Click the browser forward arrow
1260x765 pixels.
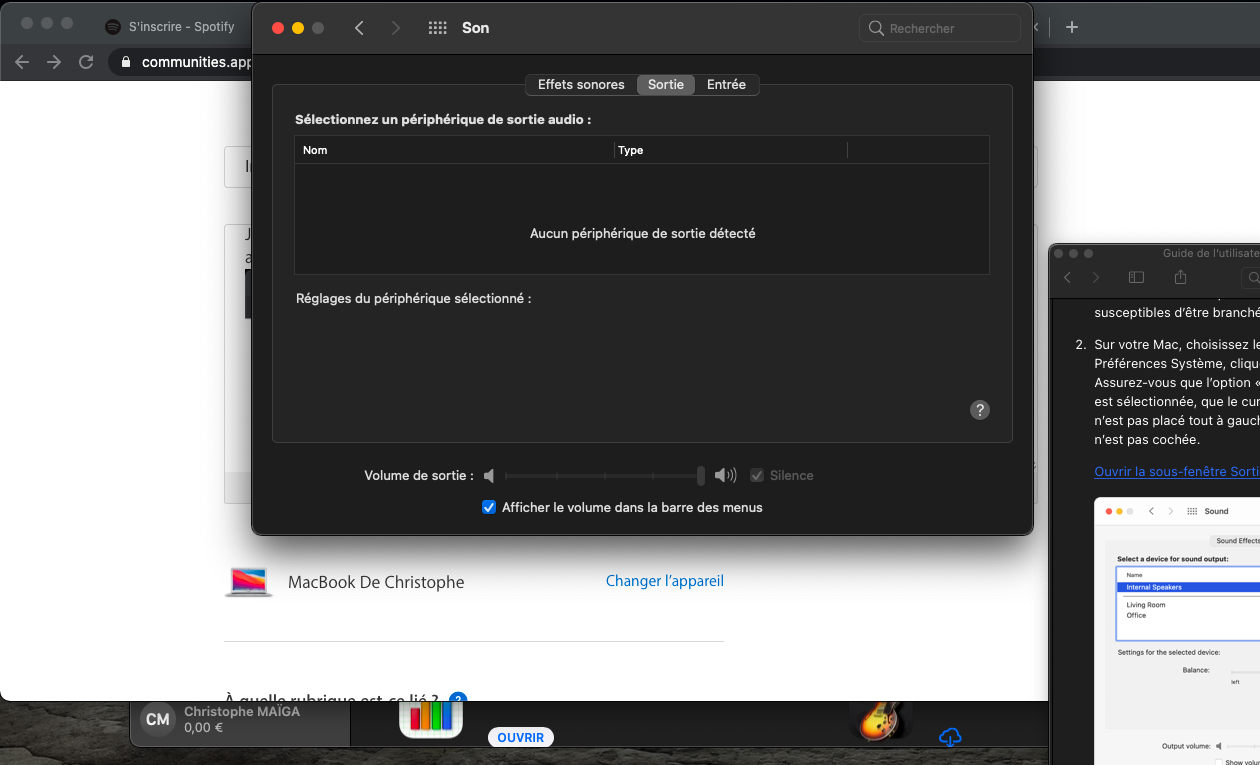click(x=54, y=62)
